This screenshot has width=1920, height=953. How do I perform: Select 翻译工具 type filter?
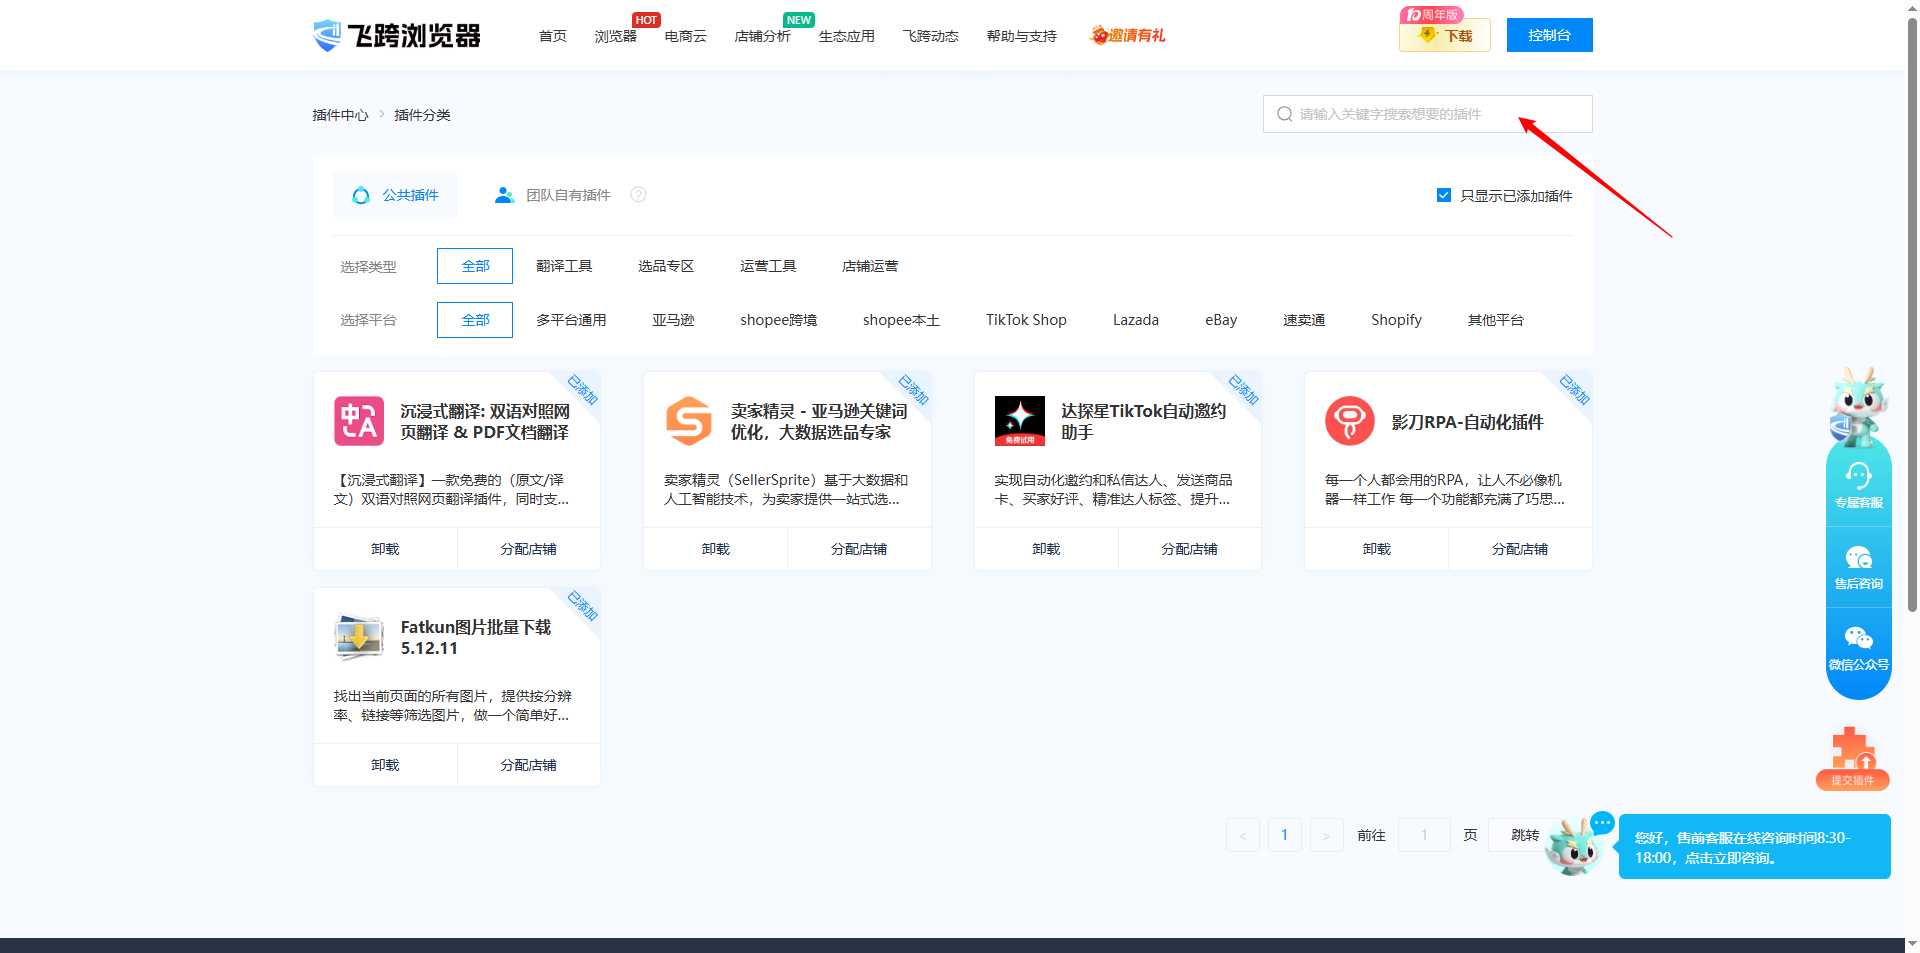(564, 266)
